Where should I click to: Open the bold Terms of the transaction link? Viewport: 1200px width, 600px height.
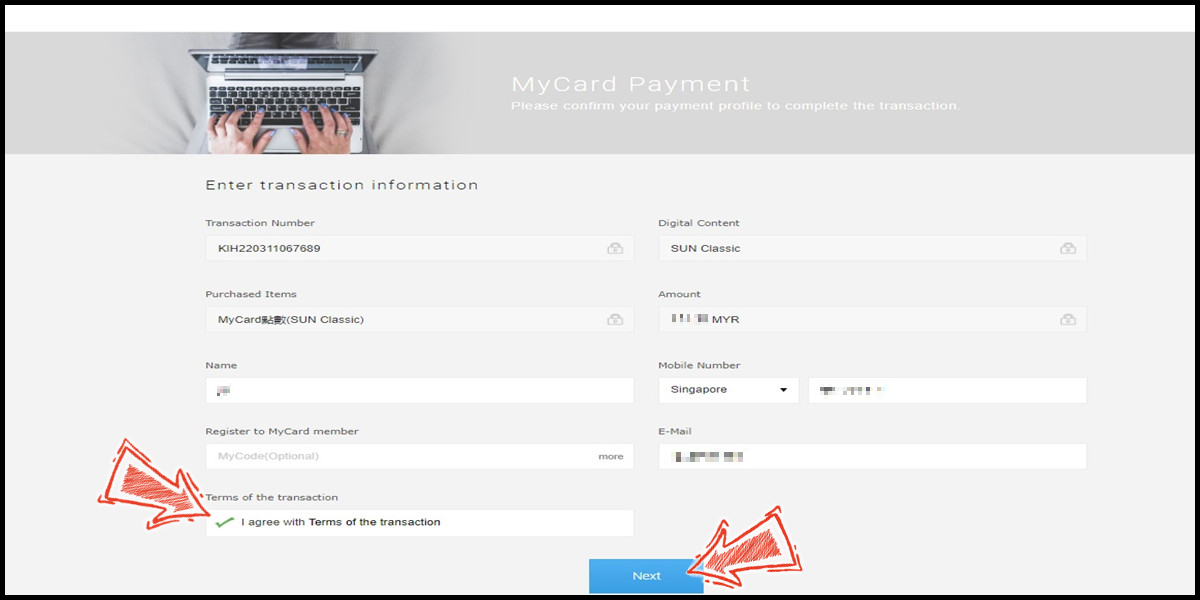[374, 522]
